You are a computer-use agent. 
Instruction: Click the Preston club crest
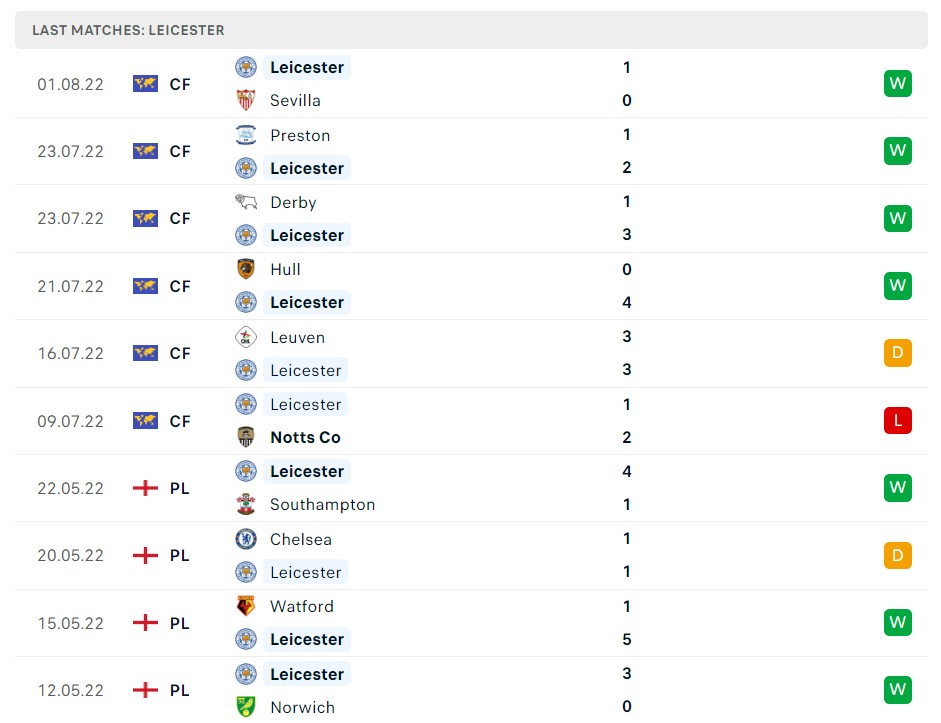[x=246, y=135]
